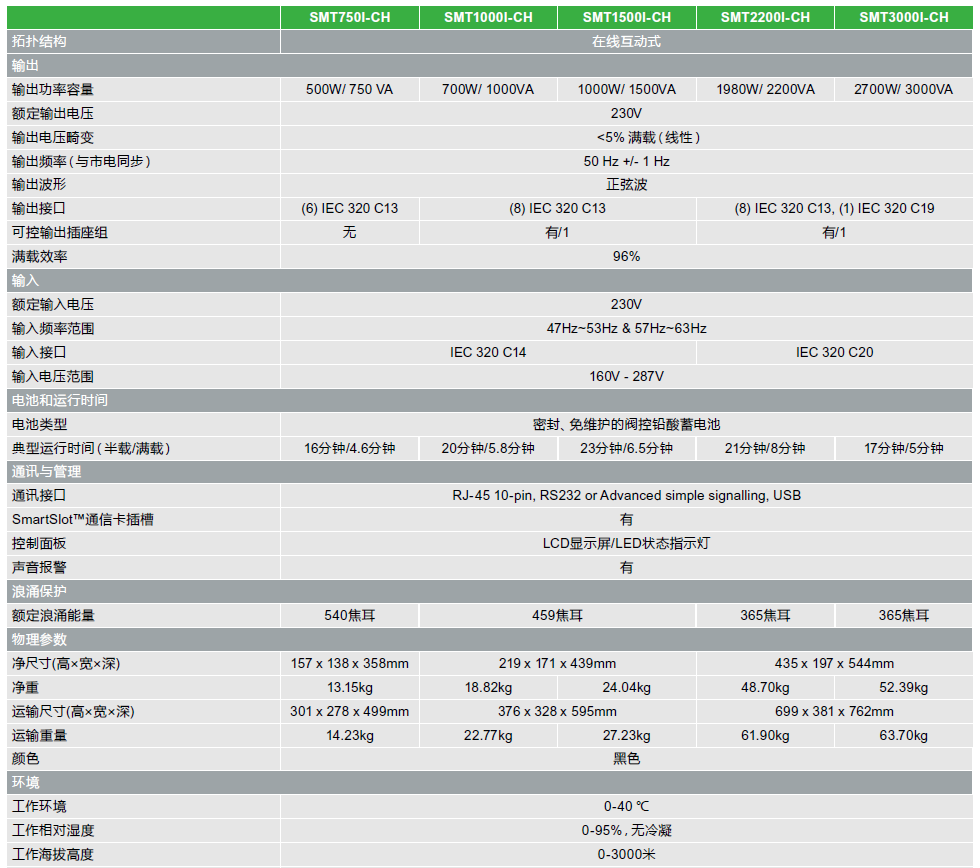
Task: Select the IEC 320 C20 cell
Action: [x=834, y=352]
